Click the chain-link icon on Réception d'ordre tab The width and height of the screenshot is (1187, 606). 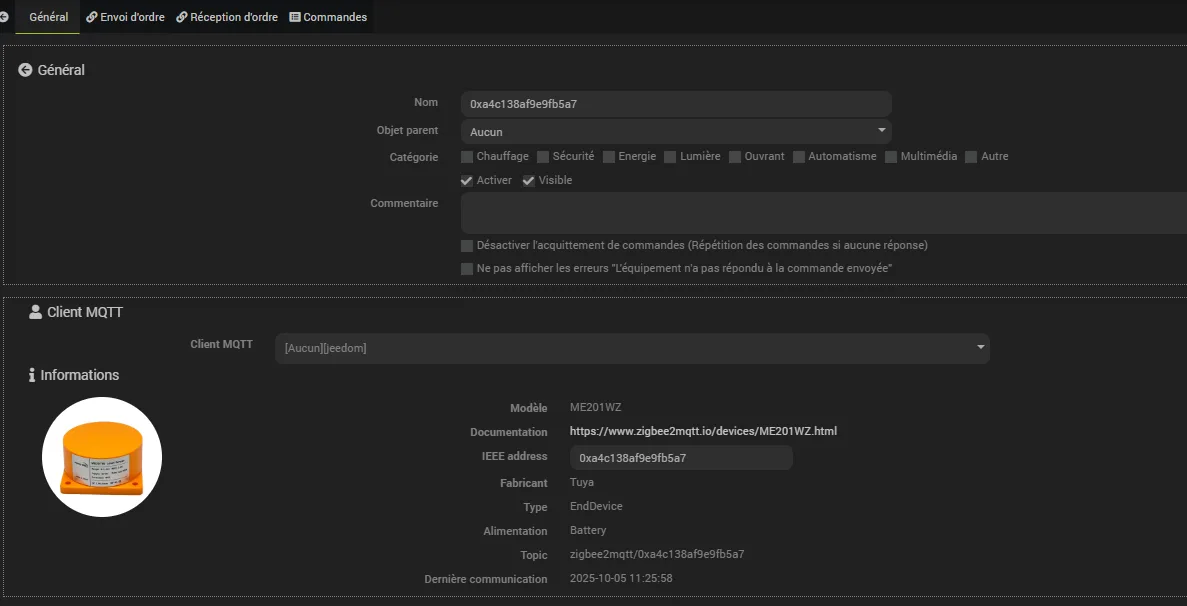pos(182,17)
